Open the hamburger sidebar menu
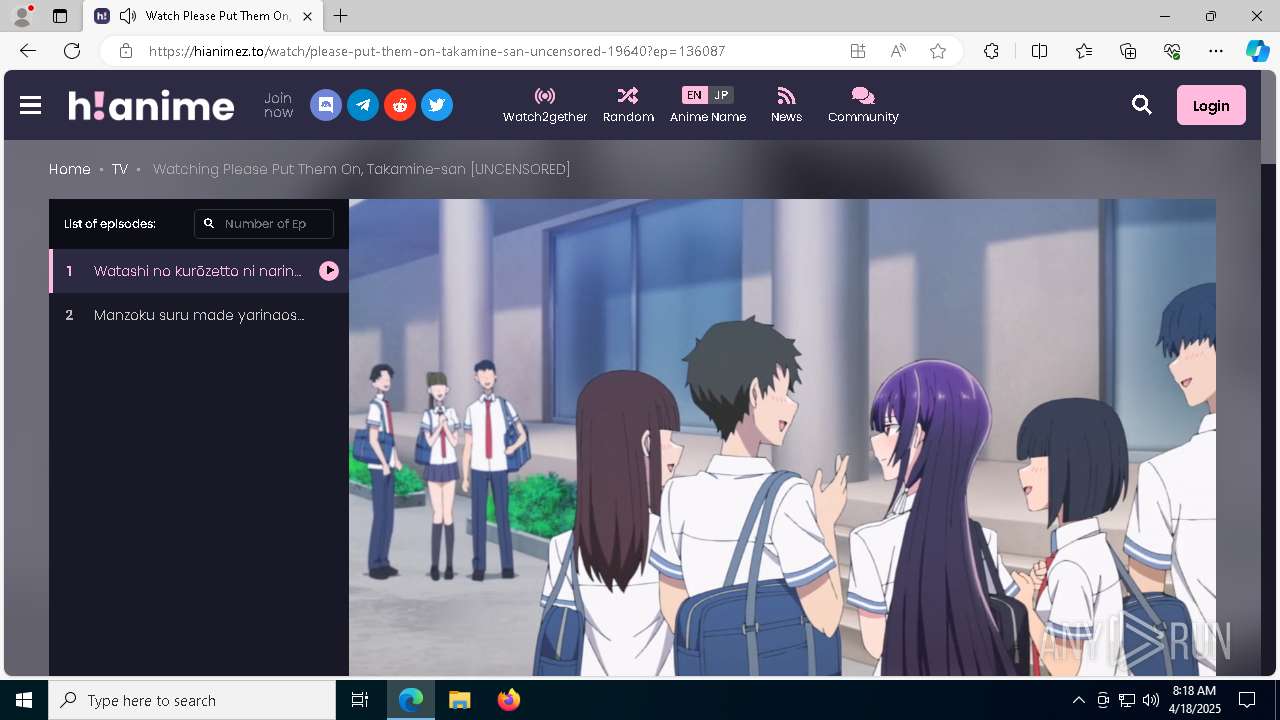The image size is (1280, 720). (30, 105)
